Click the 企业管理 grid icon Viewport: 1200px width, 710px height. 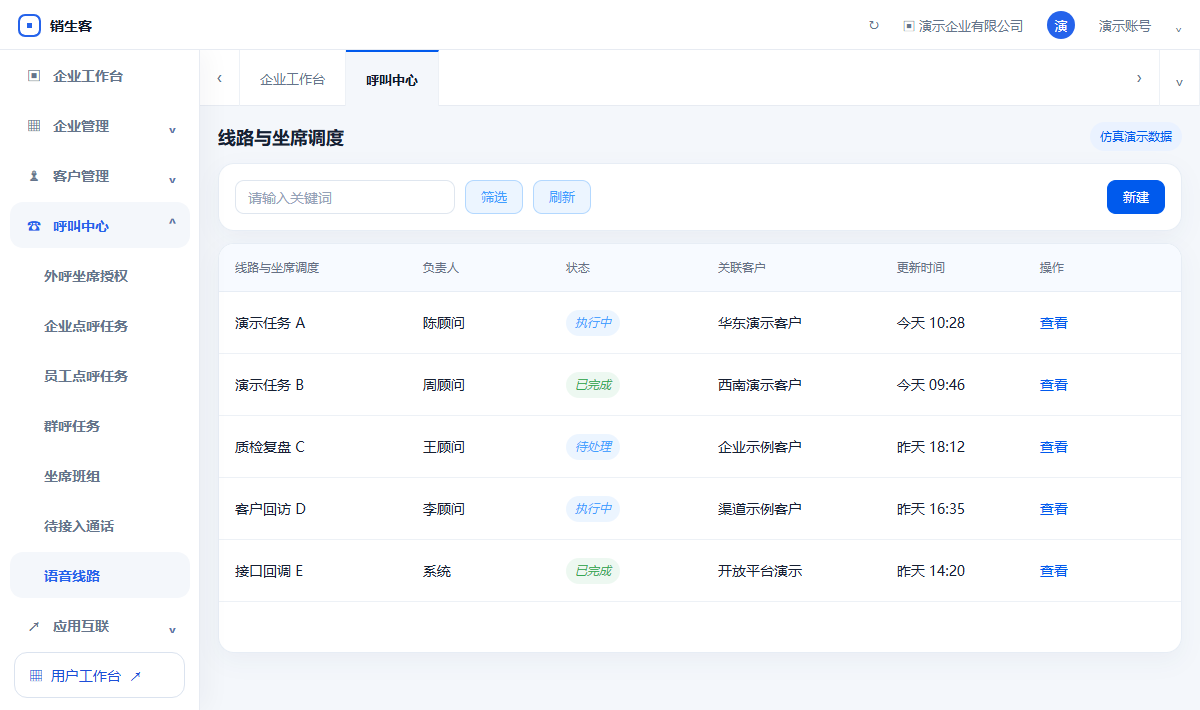click(x=34, y=126)
